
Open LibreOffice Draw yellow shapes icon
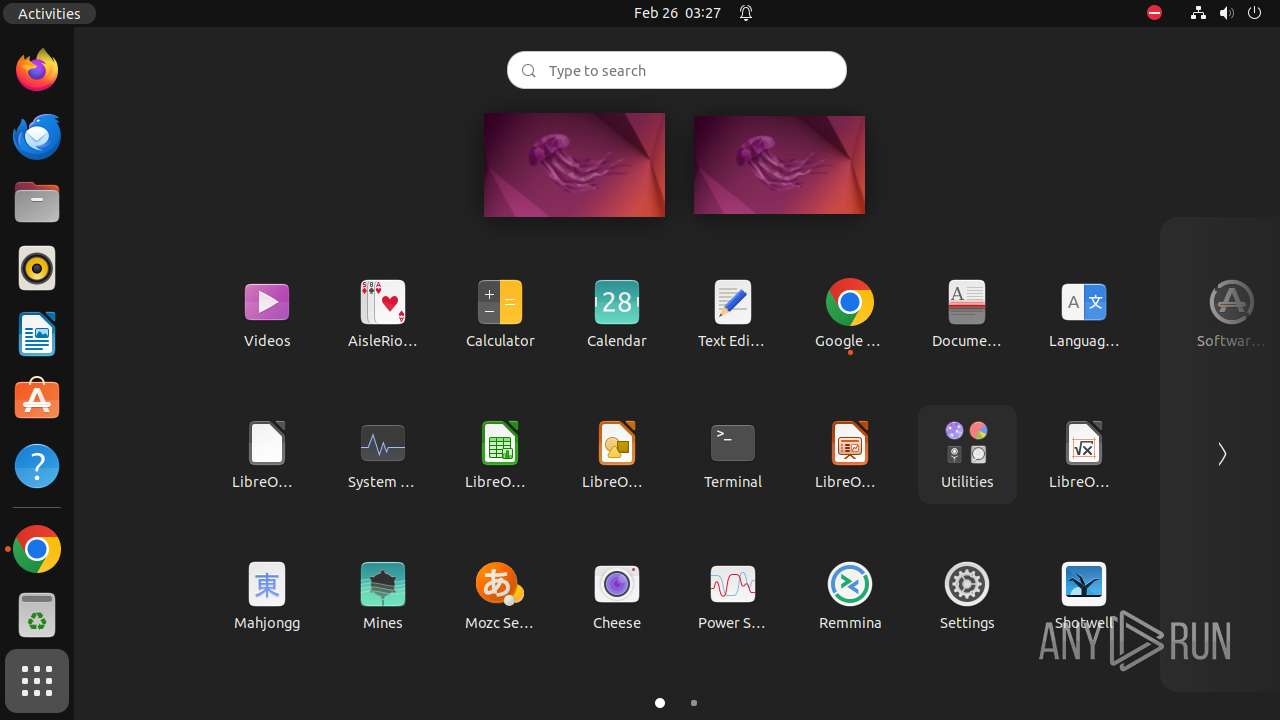(617, 455)
